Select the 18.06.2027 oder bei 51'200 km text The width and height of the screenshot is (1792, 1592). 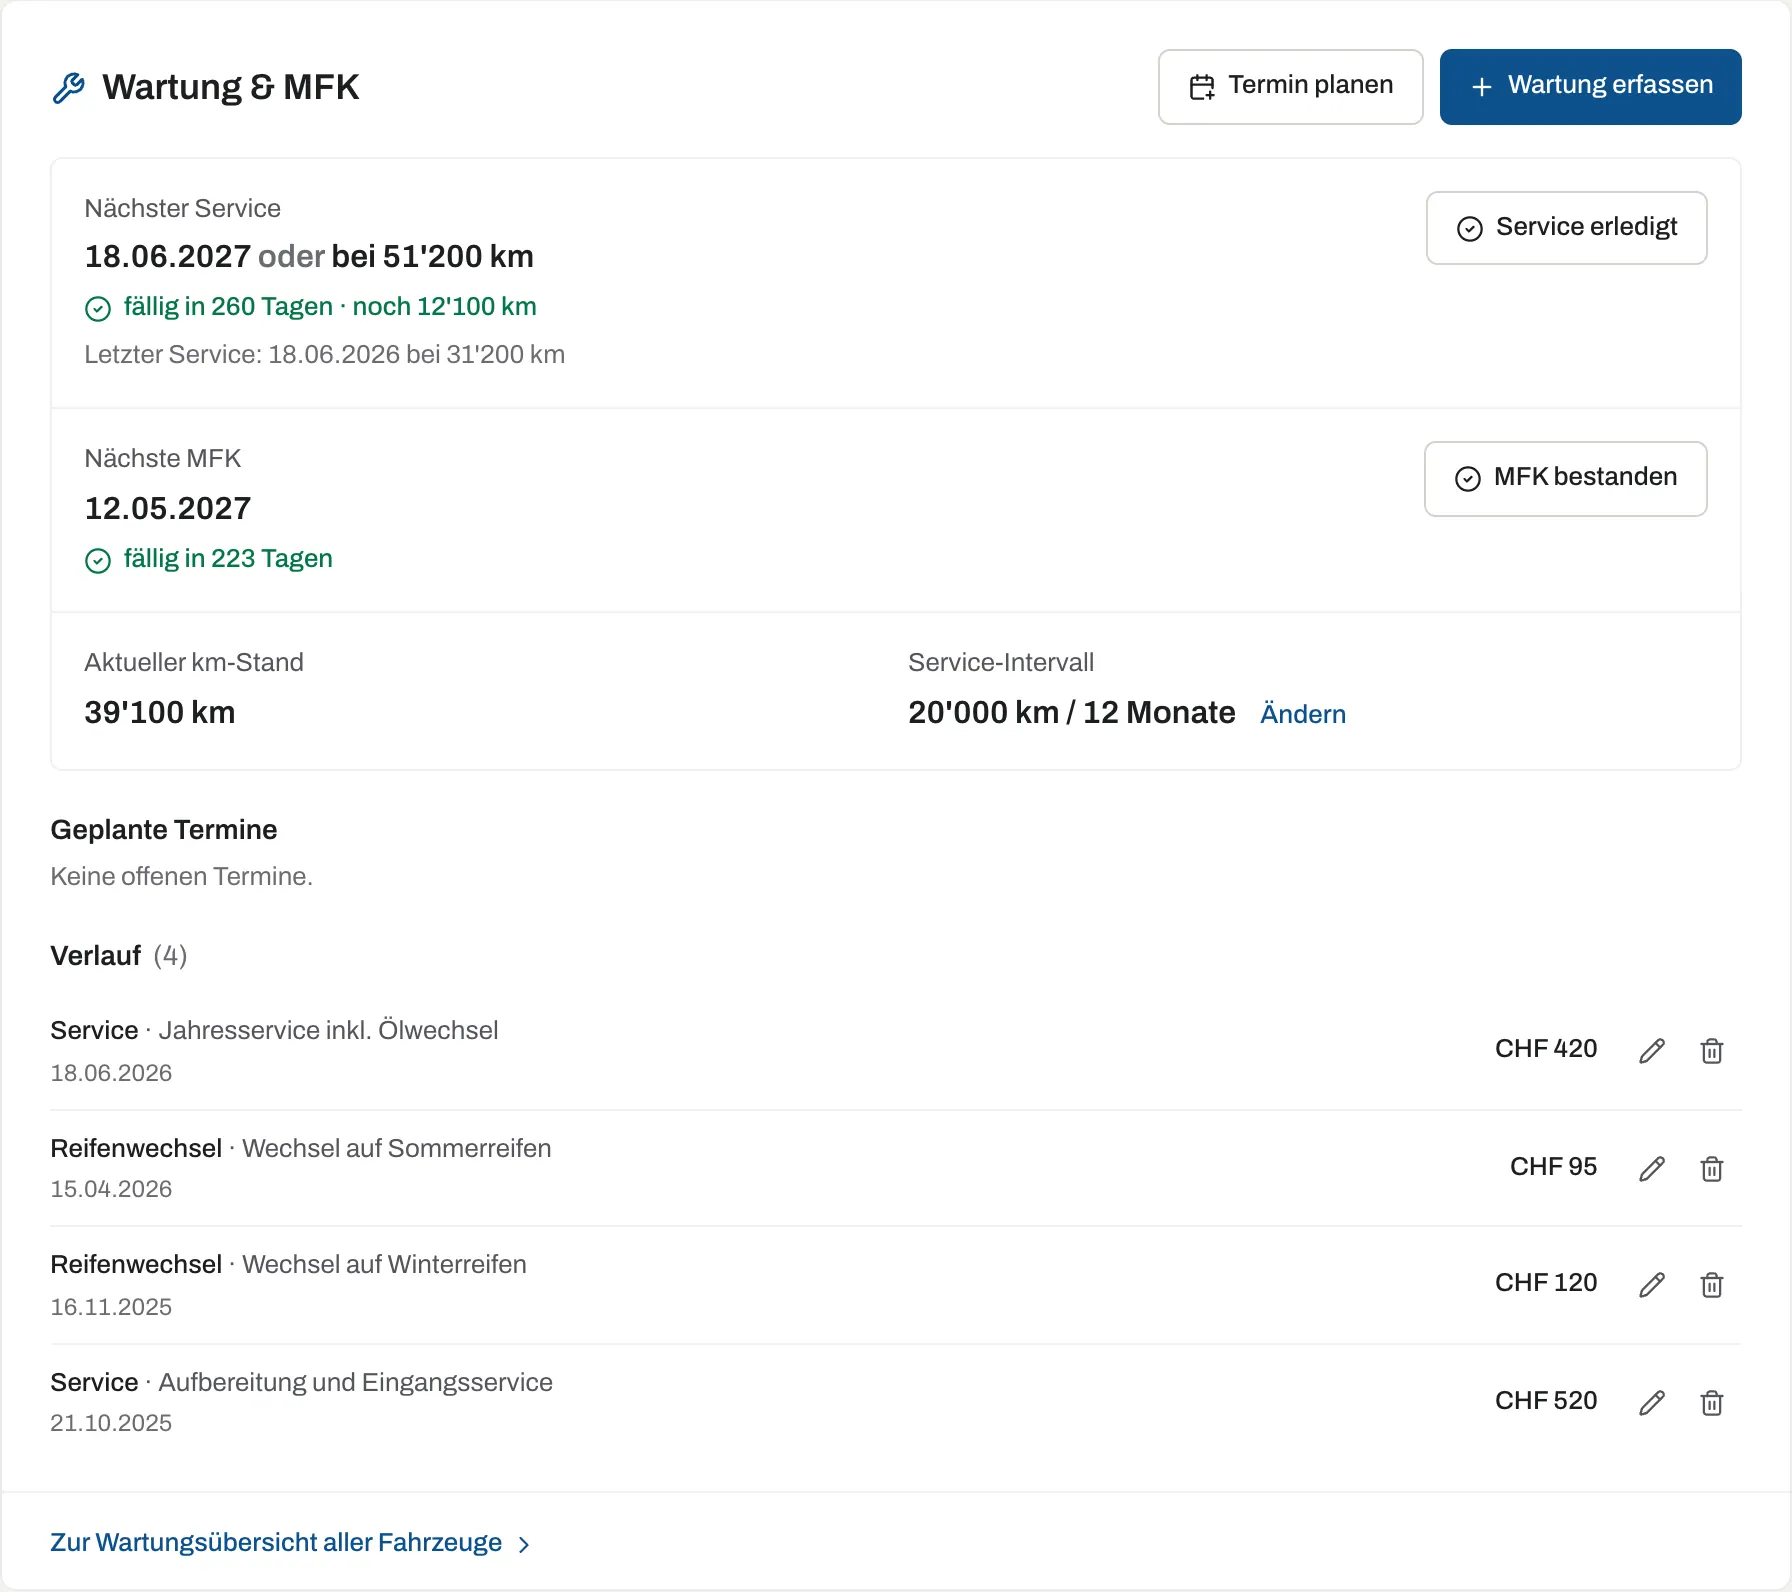pyautogui.click(x=309, y=257)
